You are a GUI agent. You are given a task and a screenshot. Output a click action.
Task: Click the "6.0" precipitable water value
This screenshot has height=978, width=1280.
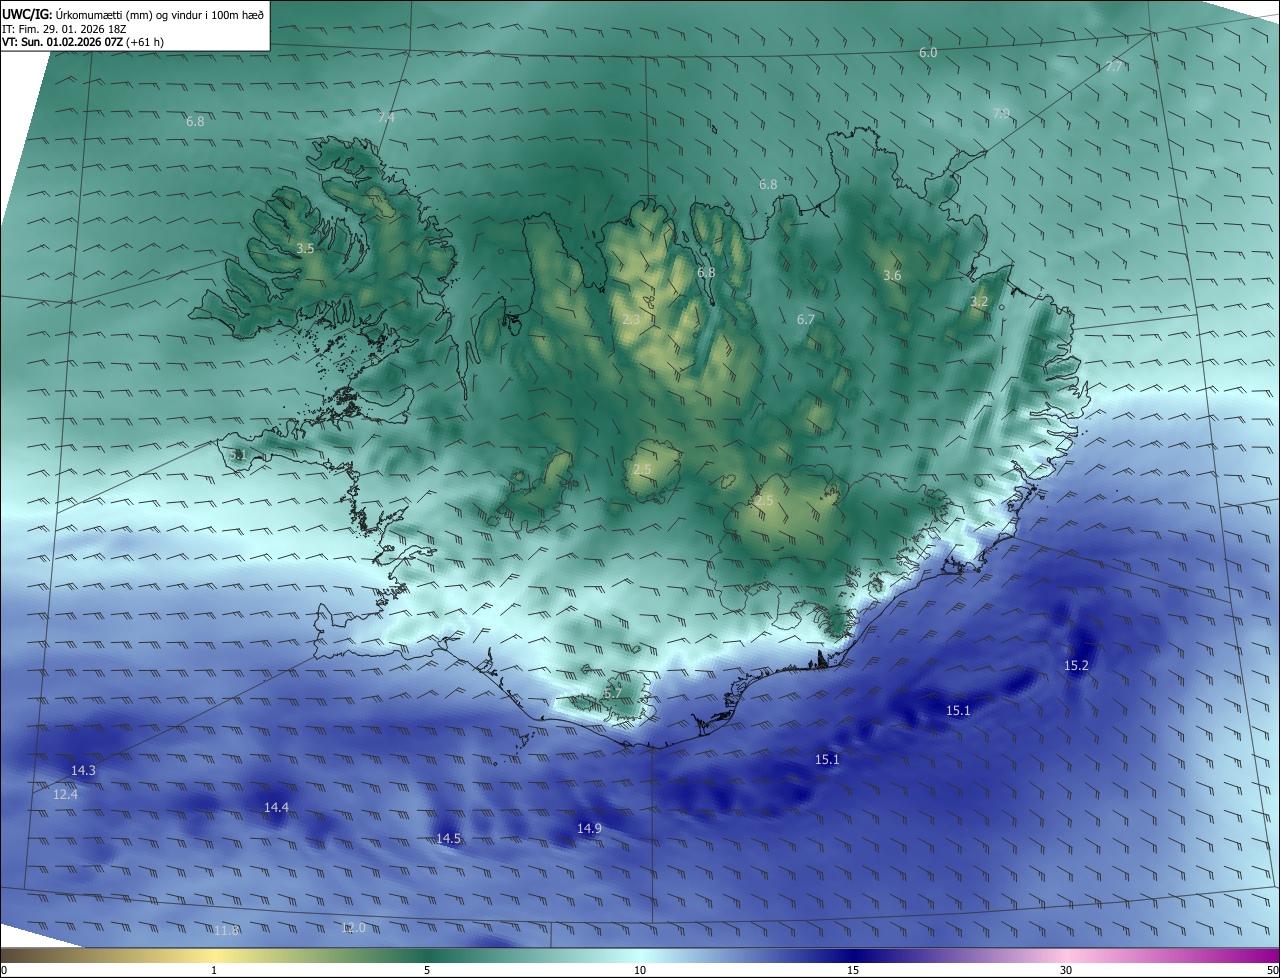coord(928,52)
